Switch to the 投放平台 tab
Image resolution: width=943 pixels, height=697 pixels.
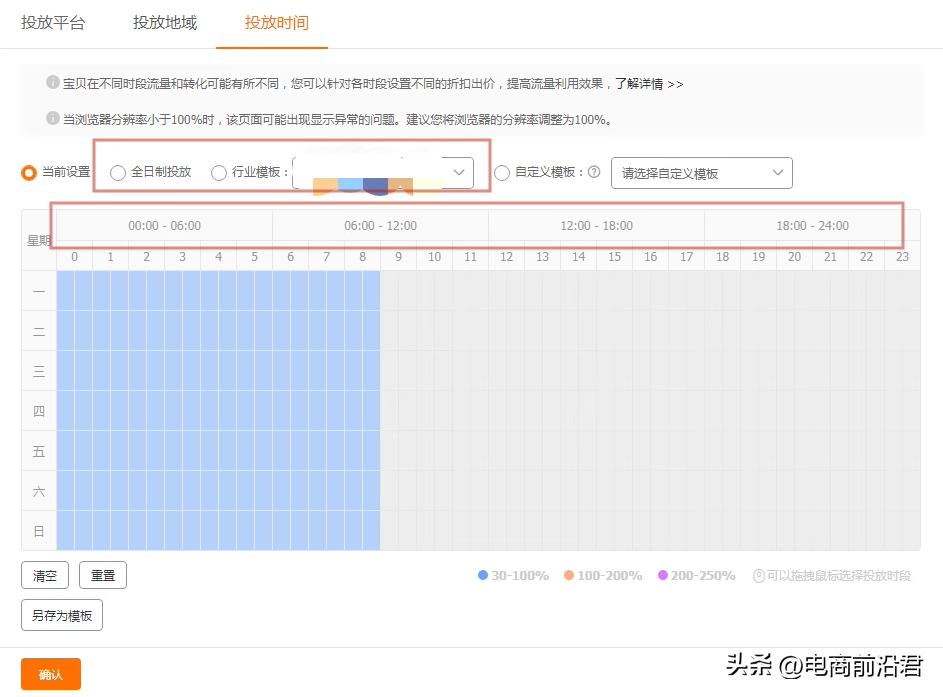[x=54, y=22]
